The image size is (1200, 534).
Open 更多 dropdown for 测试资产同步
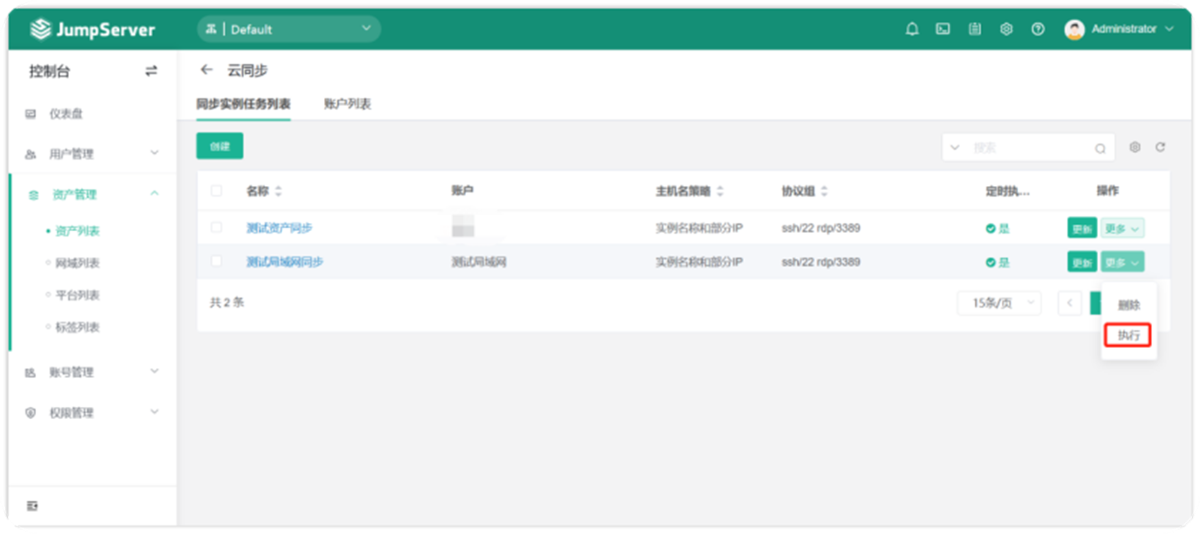point(1123,228)
